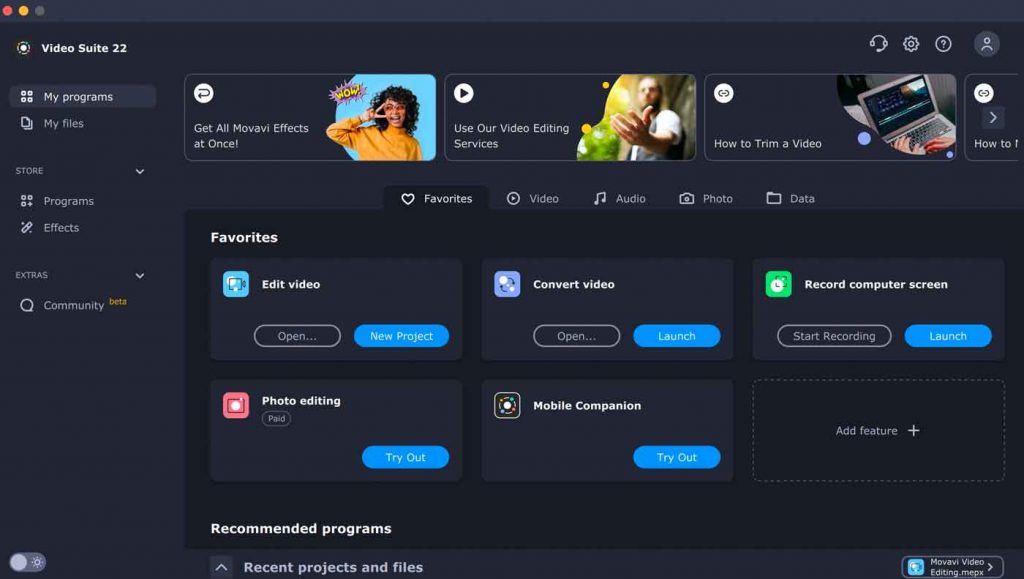1024x579 pixels.
Task: Switch to the Video tab
Action: [x=533, y=198]
